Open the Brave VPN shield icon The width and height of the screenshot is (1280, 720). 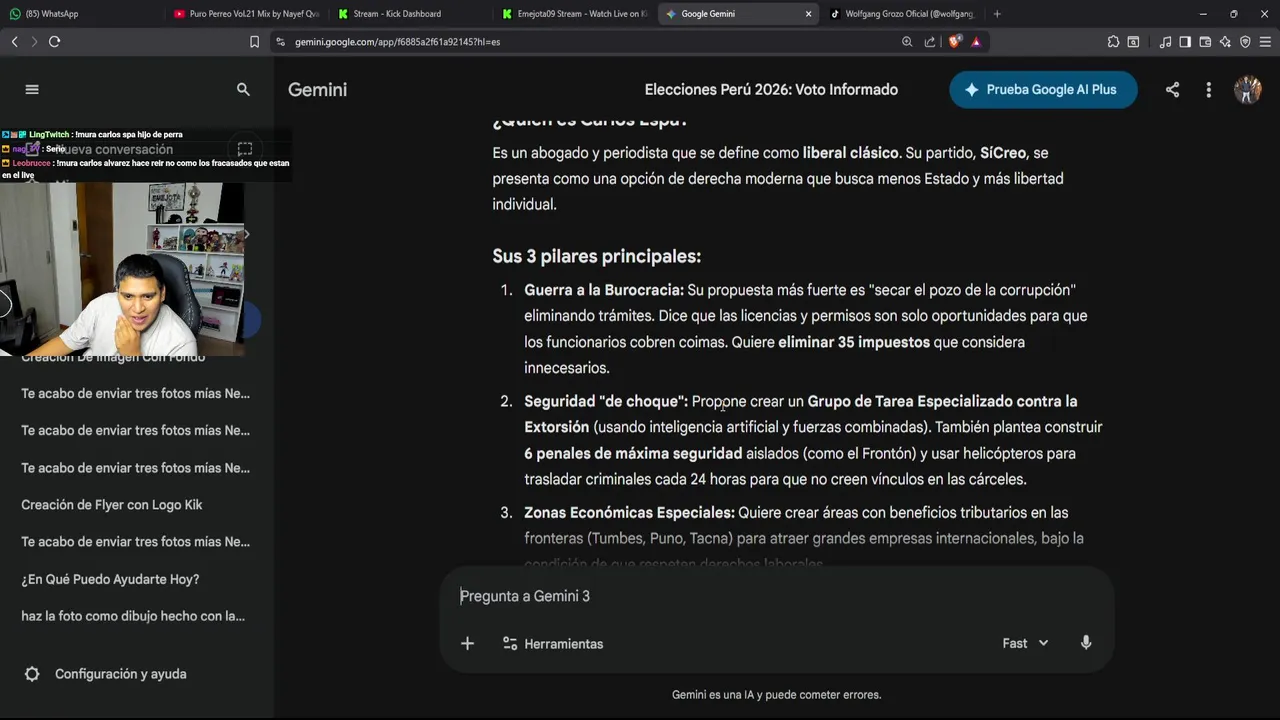tap(1245, 41)
